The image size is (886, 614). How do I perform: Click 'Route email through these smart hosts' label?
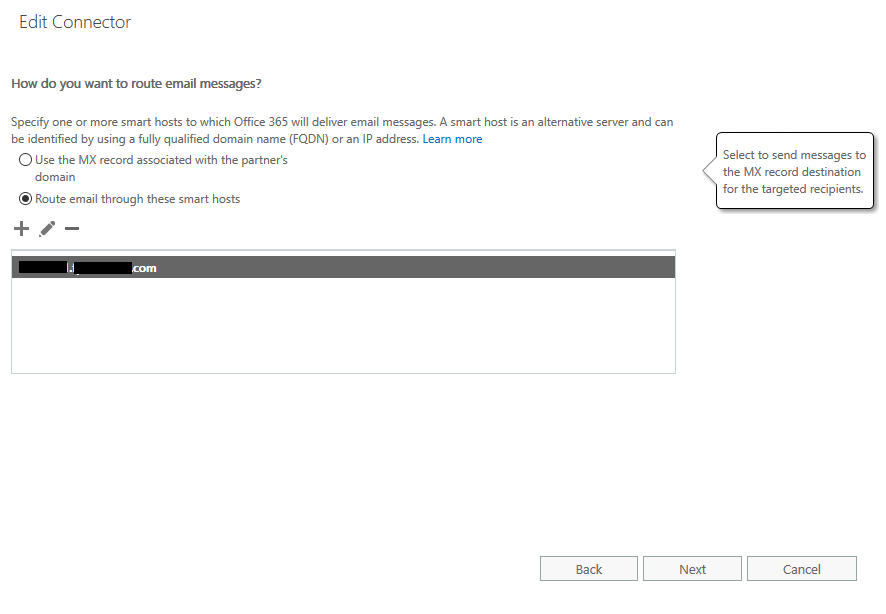point(137,199)
